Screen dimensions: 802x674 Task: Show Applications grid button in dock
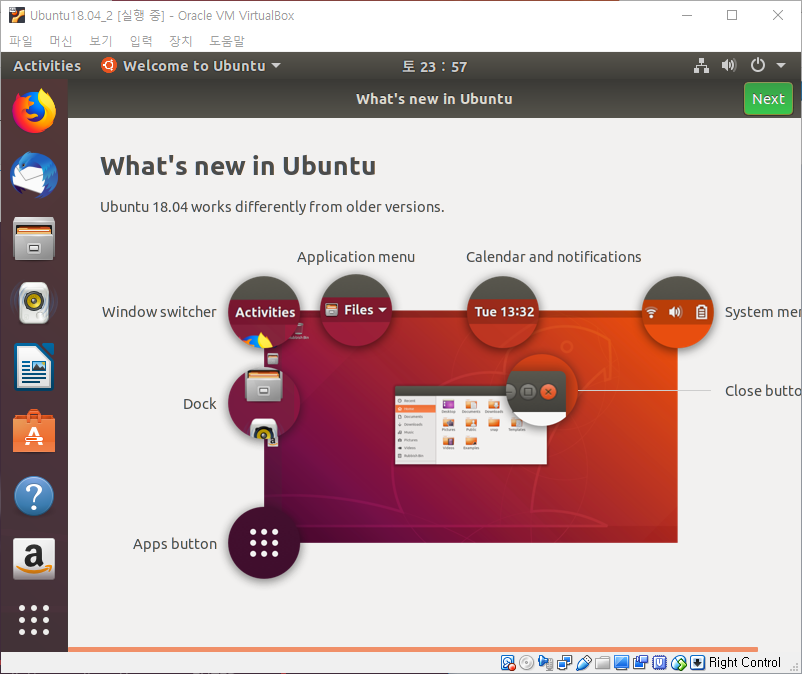tap(34, 620)
